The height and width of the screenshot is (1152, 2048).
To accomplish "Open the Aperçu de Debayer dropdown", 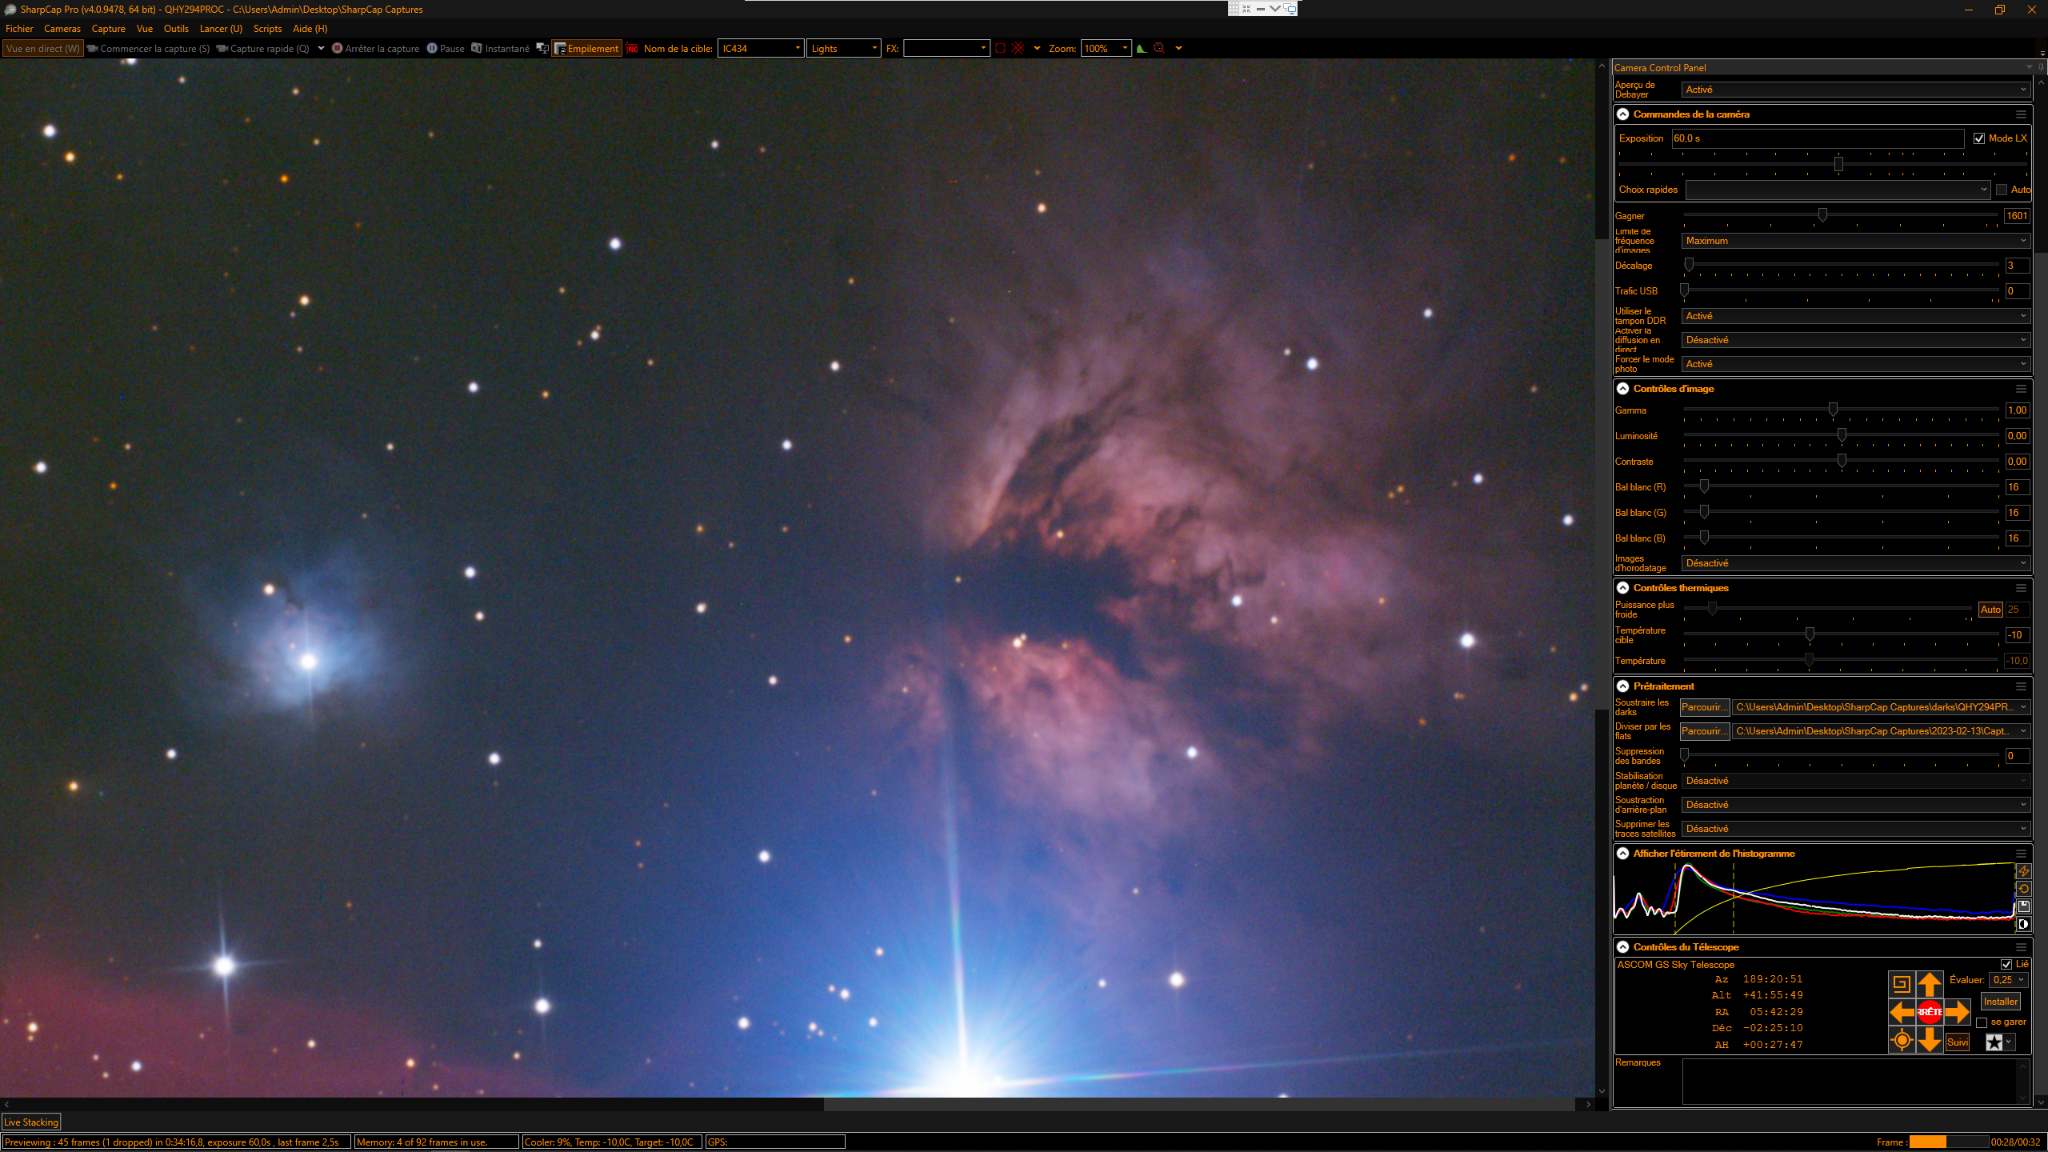I will (x=1856, y=90).
